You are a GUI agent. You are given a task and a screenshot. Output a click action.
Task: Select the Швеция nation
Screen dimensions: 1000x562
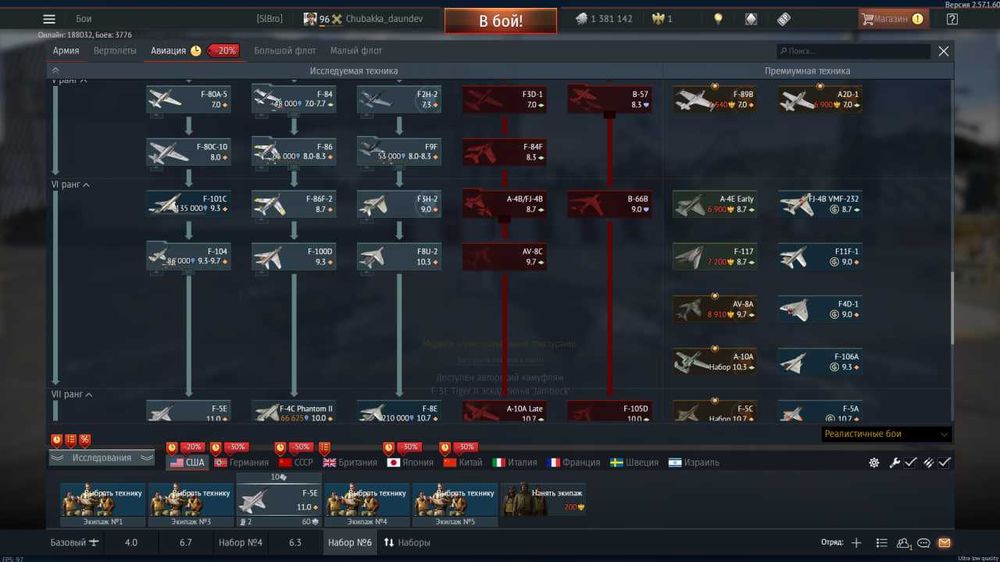(x=634, y=462)
